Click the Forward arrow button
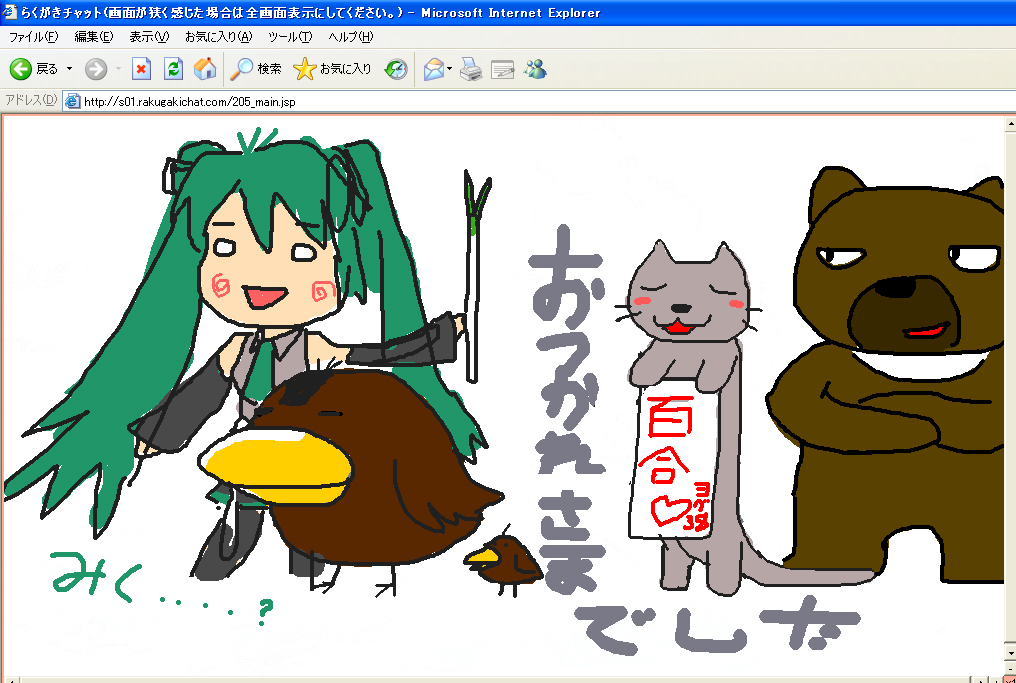1016x683 pixels. click(96, 69)
